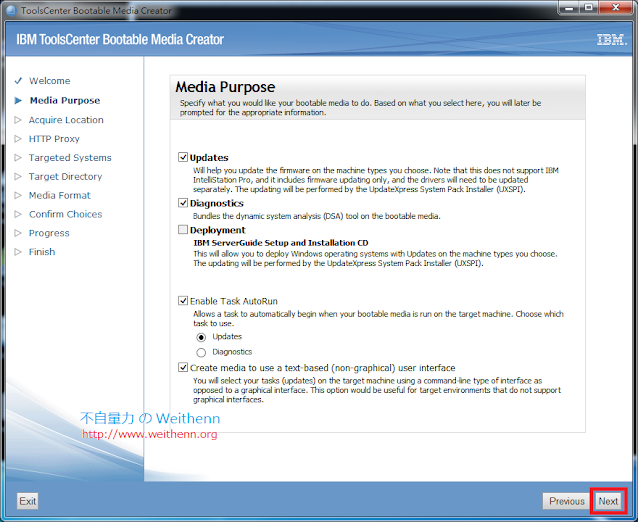Image resolution: width=638 pixels, height=522 pixels.
Task: Click the IBM ToolsCenter Bootable Media Creator banner title
Action: (120, 39)
